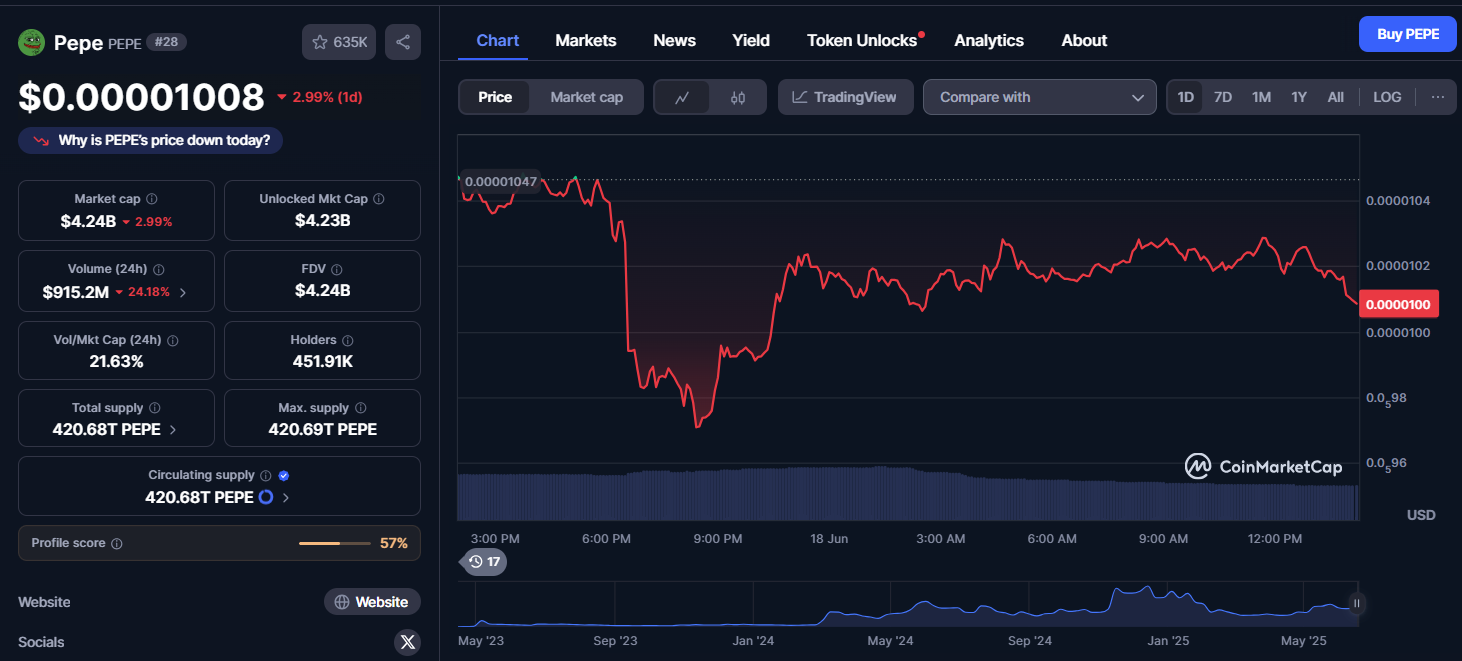Open the Chart tab
Image resolution: width=1462 pixels, height=661 pixels.
498,40
